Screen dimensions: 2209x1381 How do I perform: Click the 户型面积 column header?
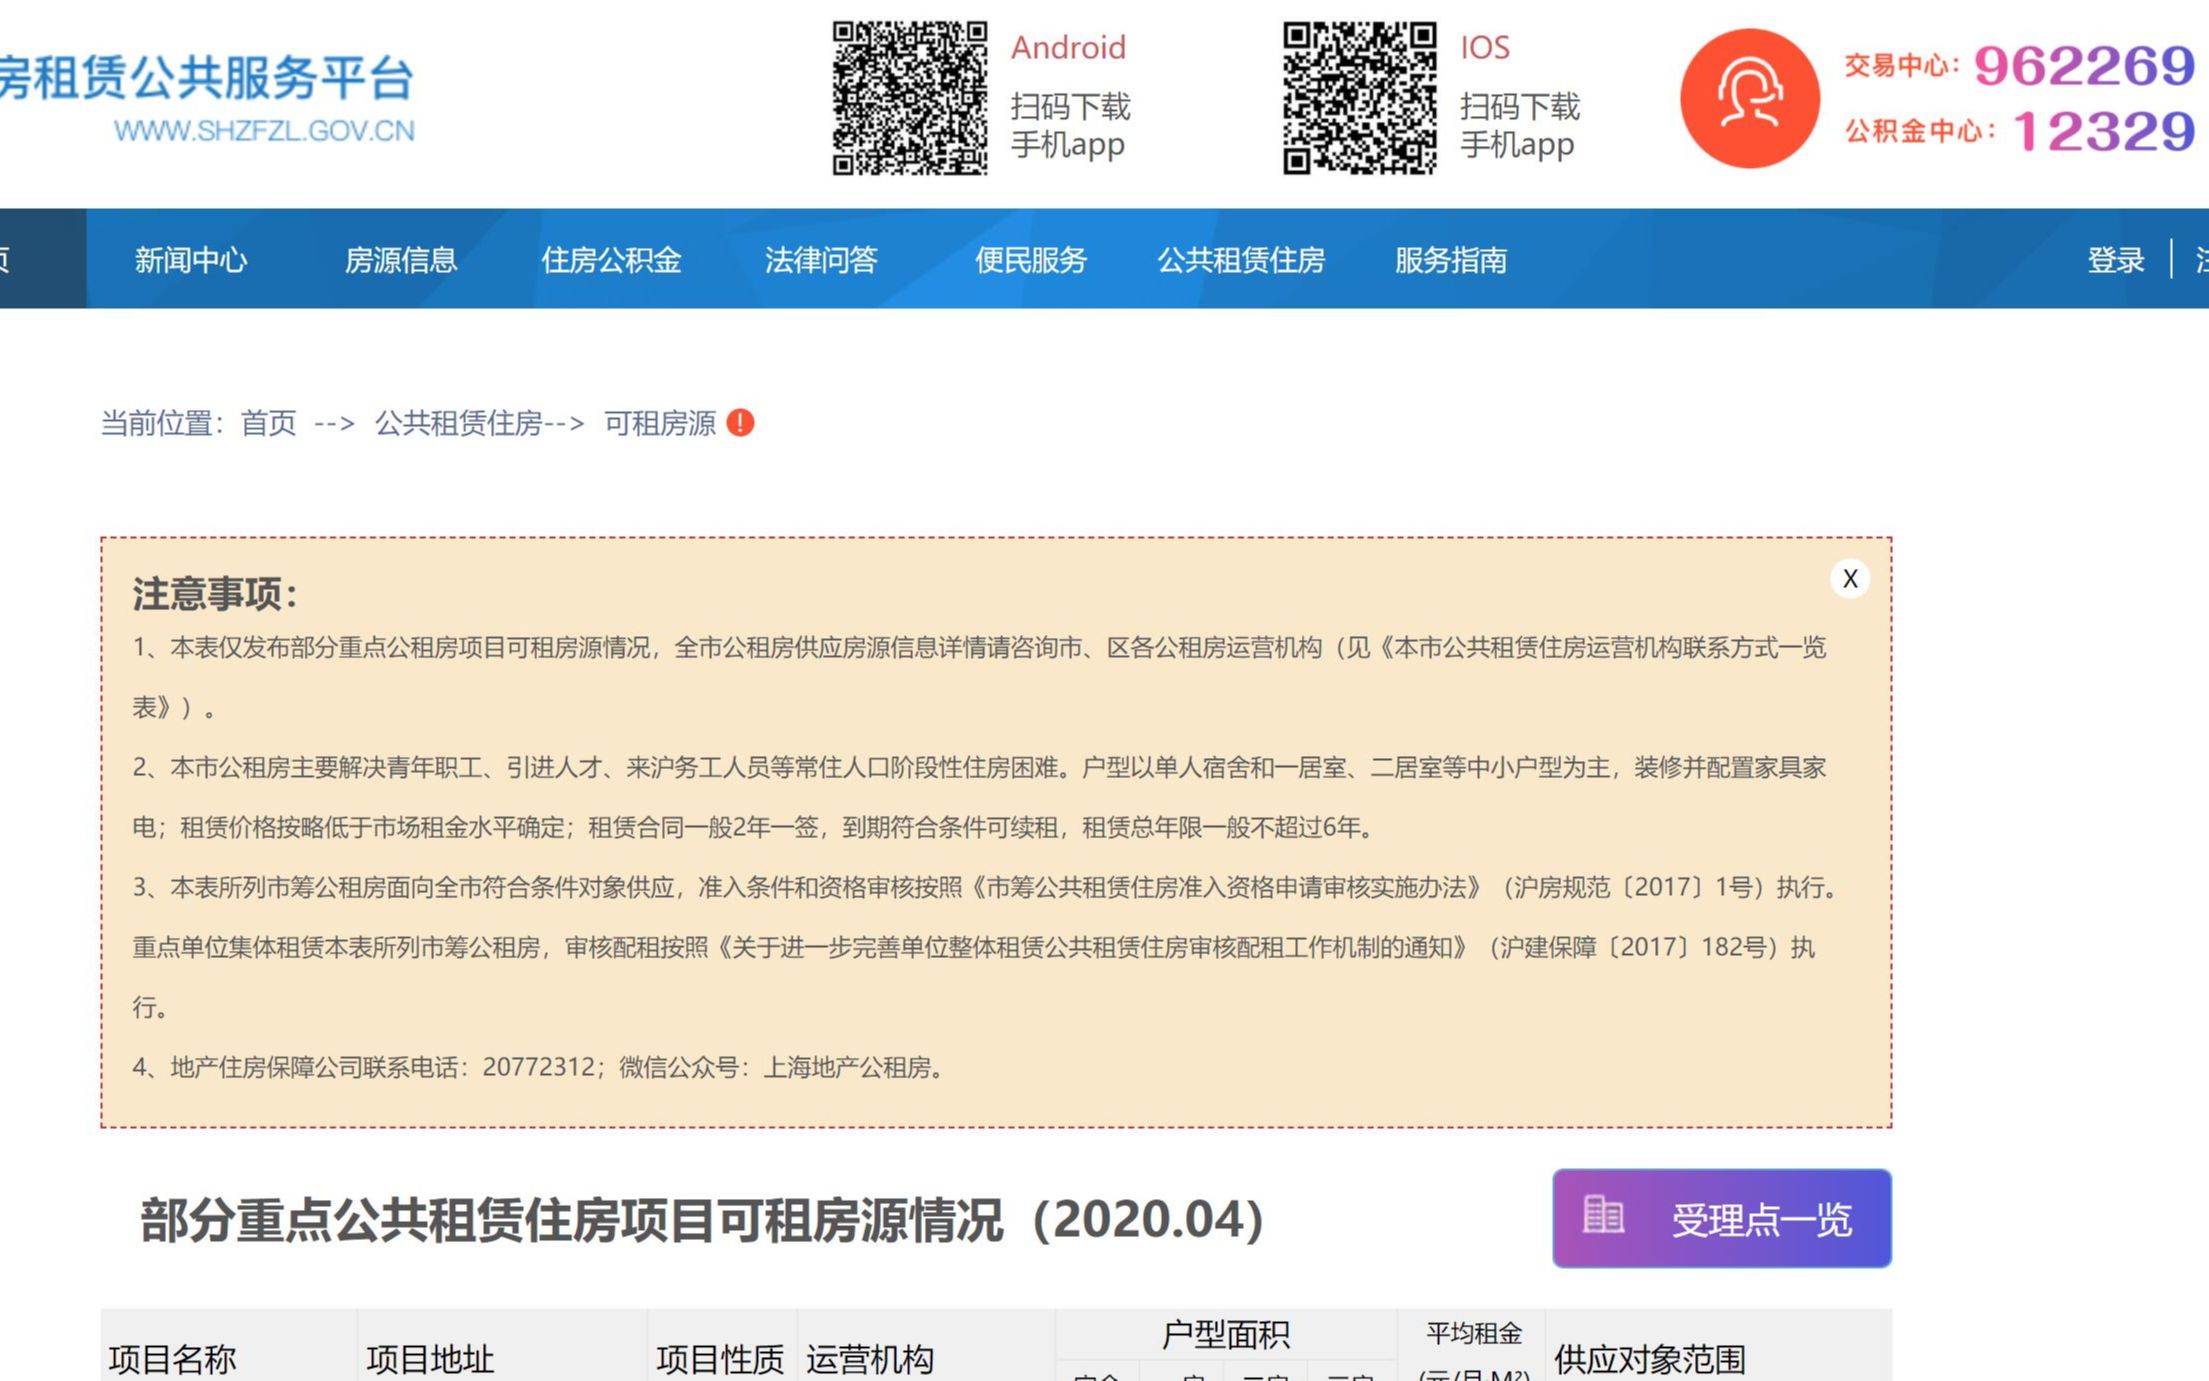click(x=1226, y=1334)
